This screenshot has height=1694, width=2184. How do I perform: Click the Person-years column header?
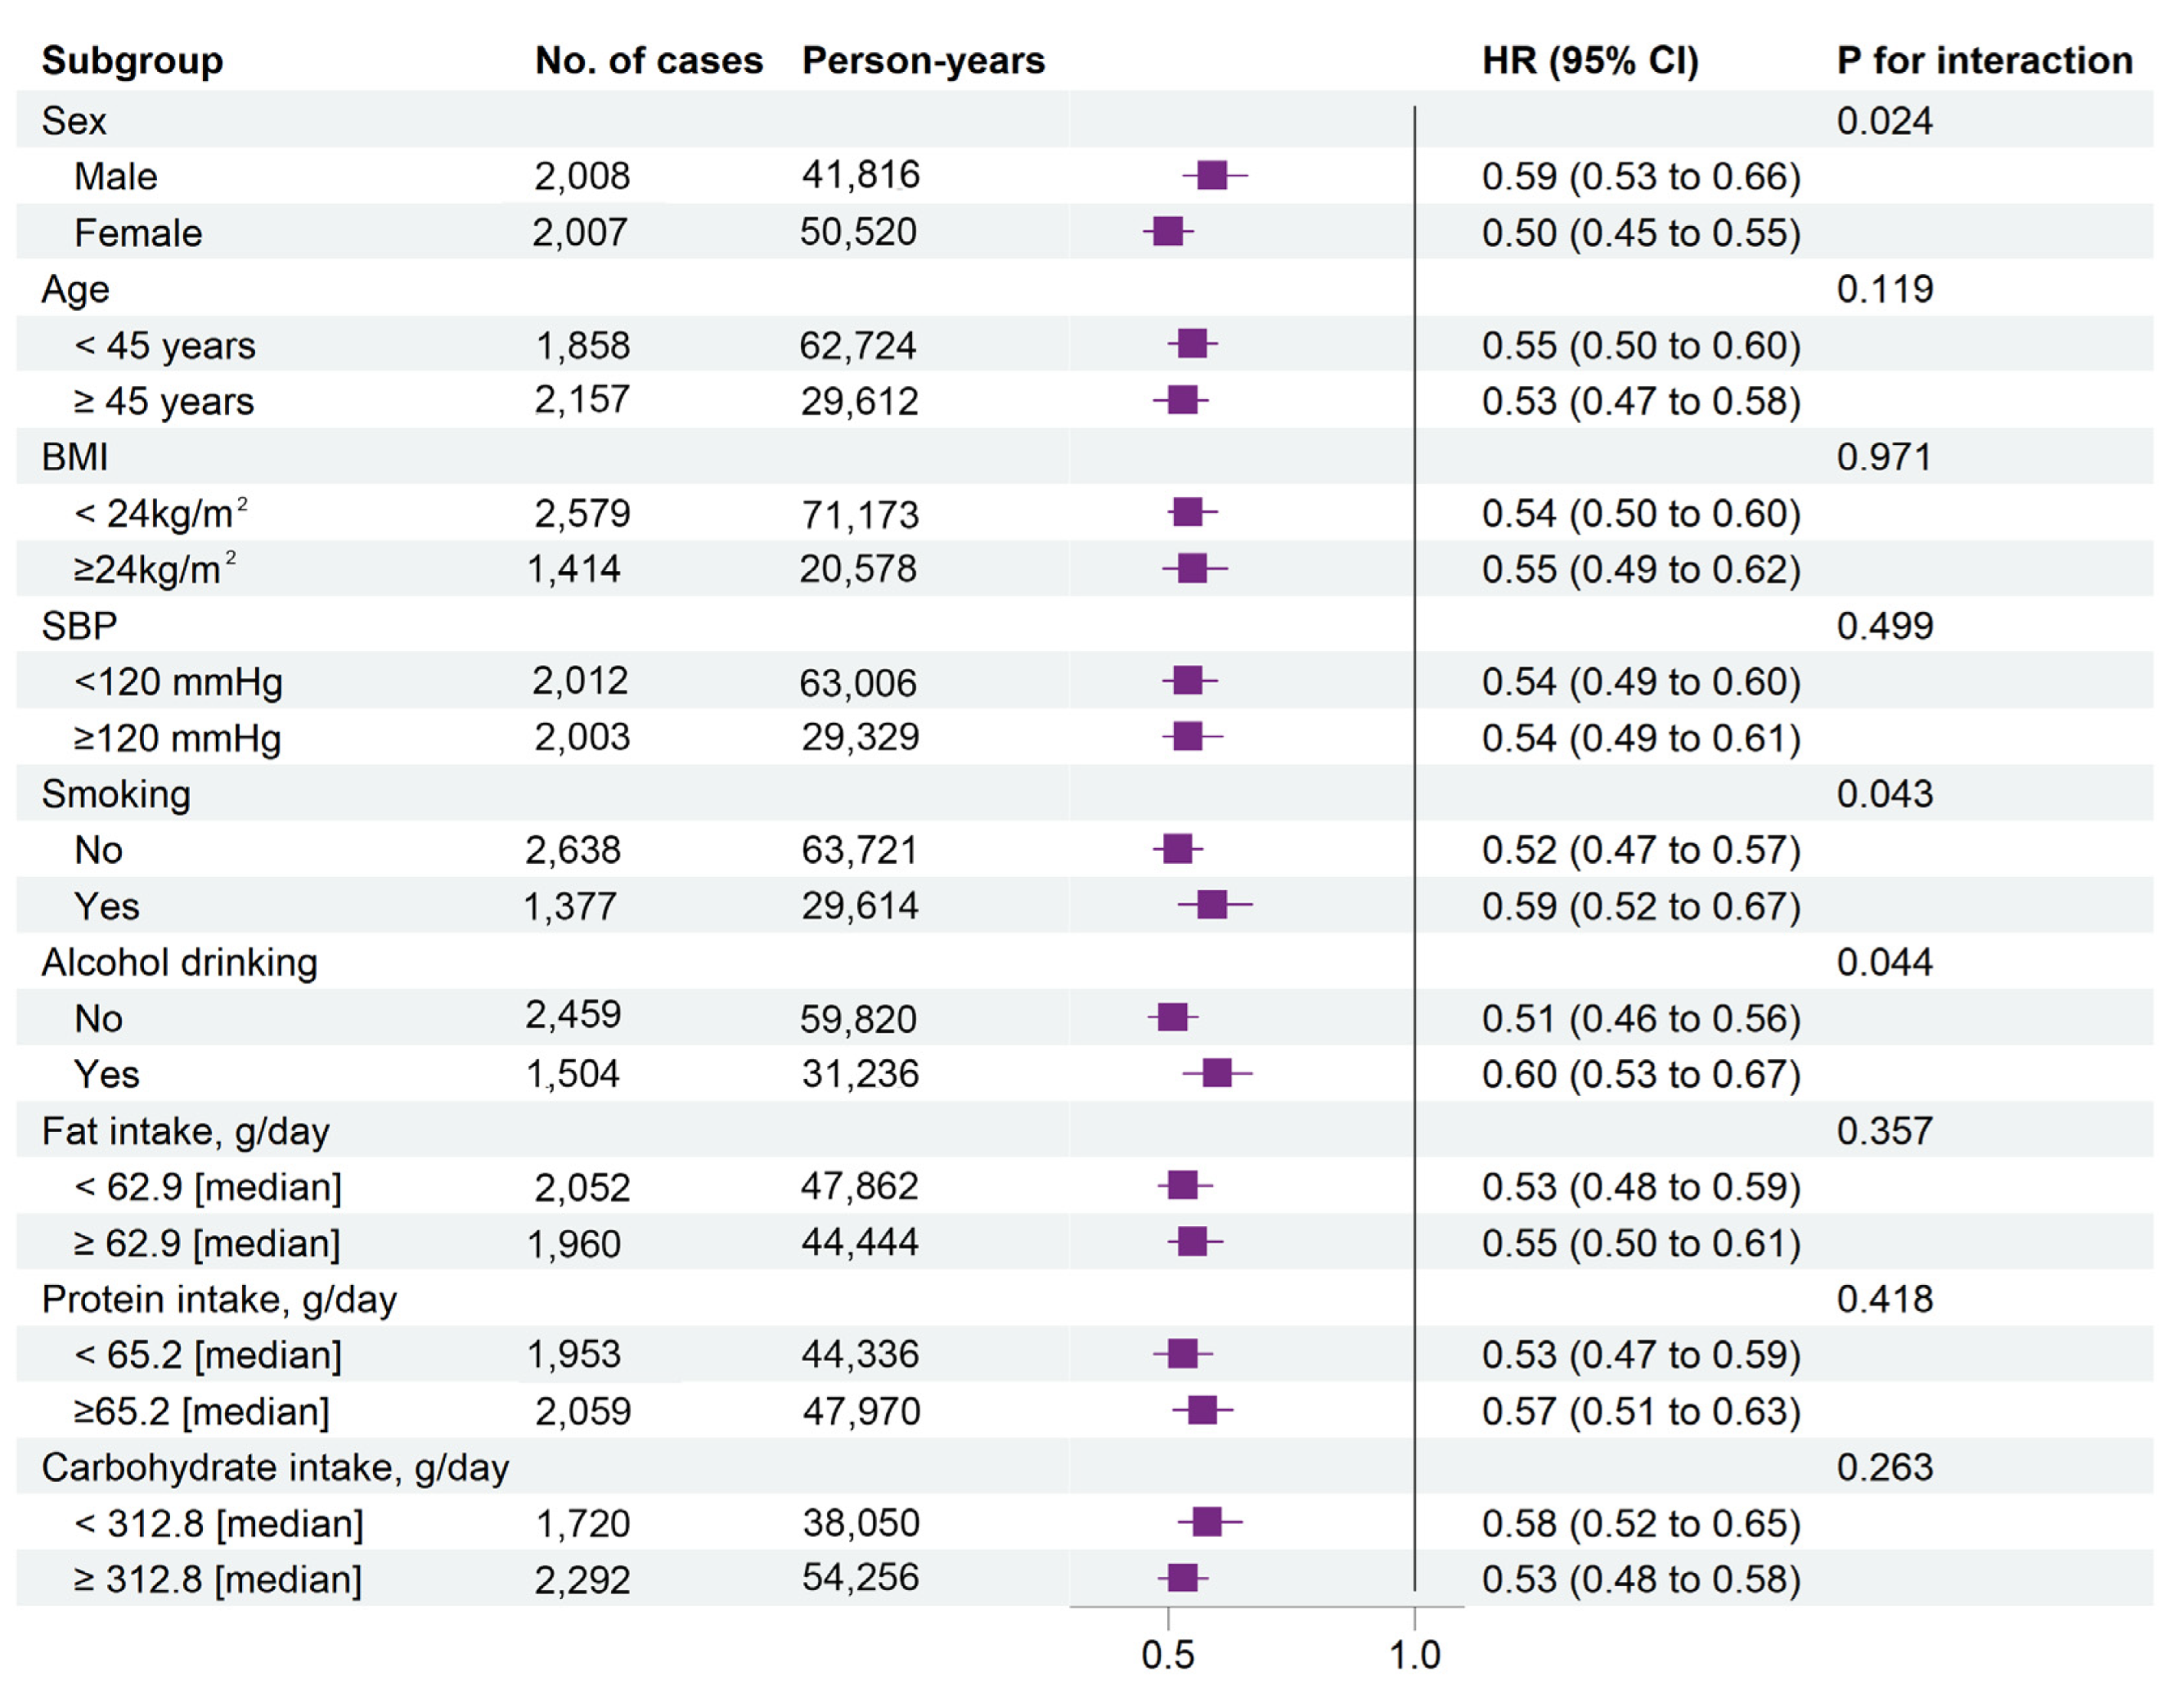923,61
